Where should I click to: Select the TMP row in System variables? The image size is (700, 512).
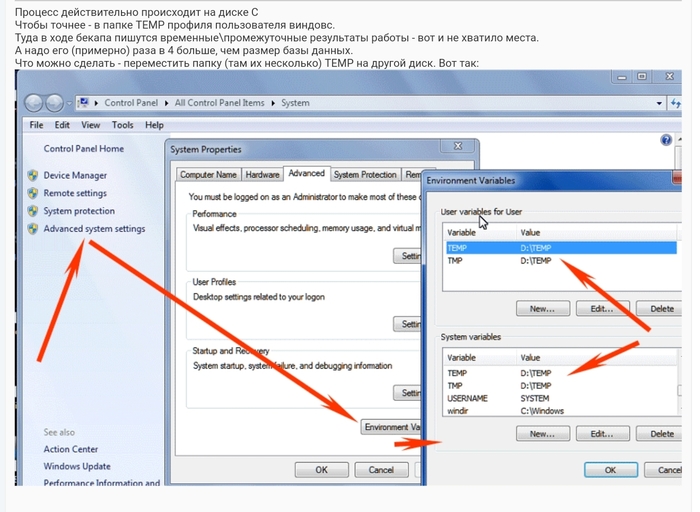point(561,386)
